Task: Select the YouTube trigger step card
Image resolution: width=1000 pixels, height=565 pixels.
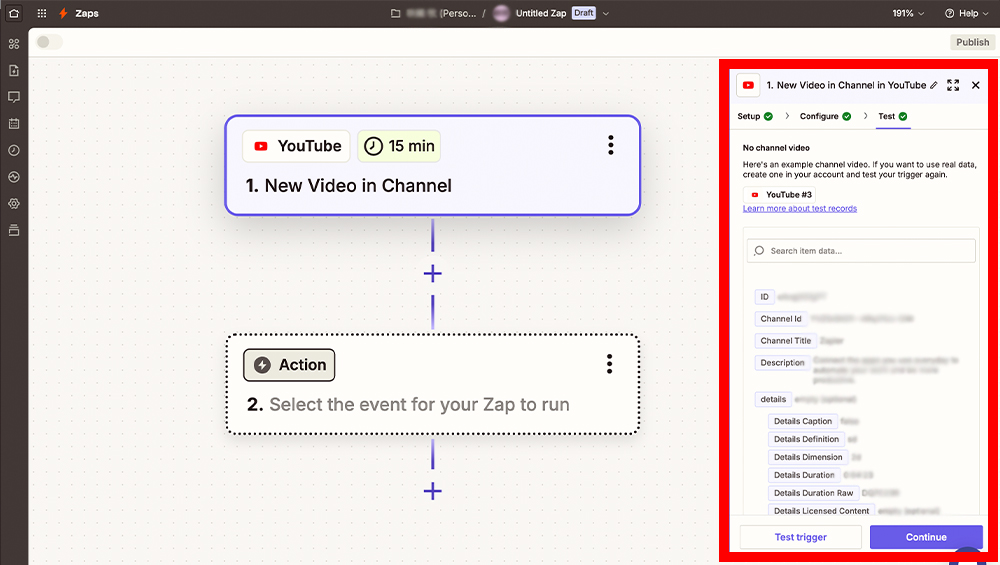Action: 432,165
